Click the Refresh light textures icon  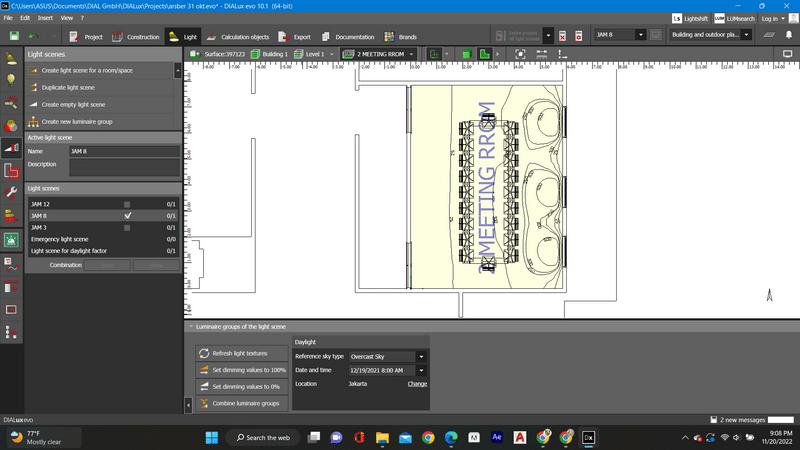[x=204, y=353]
